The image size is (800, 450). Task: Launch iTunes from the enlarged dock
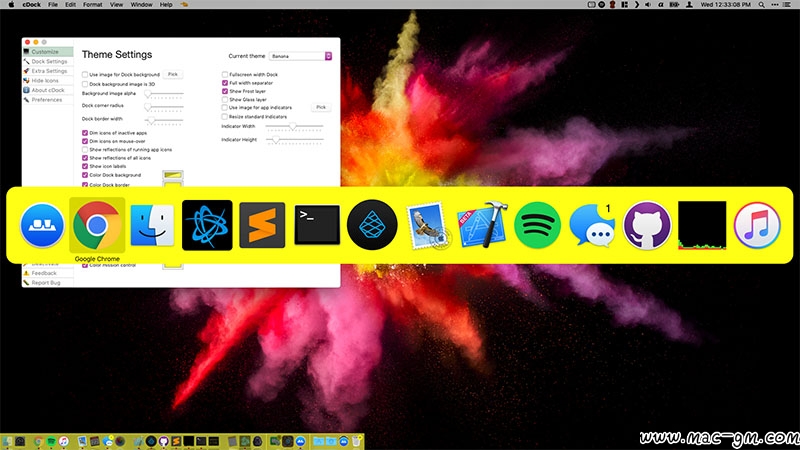[757, 225]
